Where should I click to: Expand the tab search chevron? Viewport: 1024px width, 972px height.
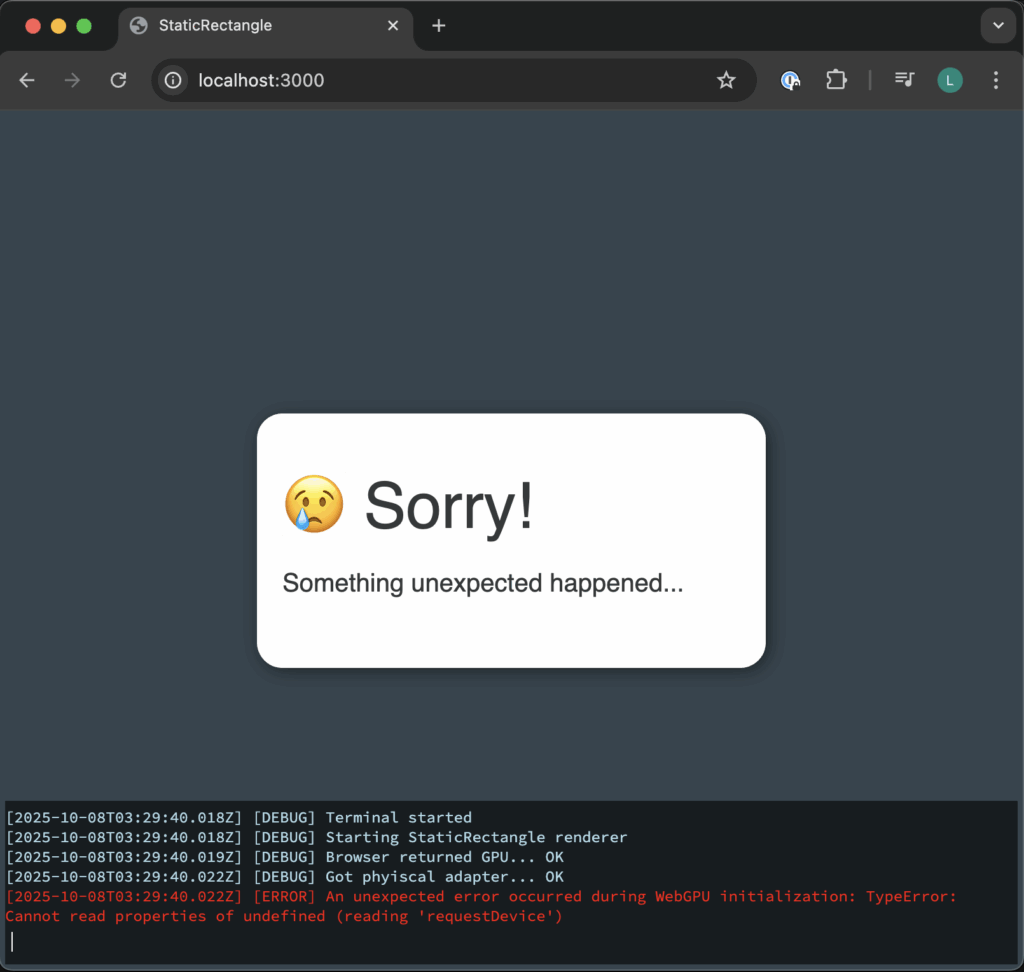click(x=997, y=25)
